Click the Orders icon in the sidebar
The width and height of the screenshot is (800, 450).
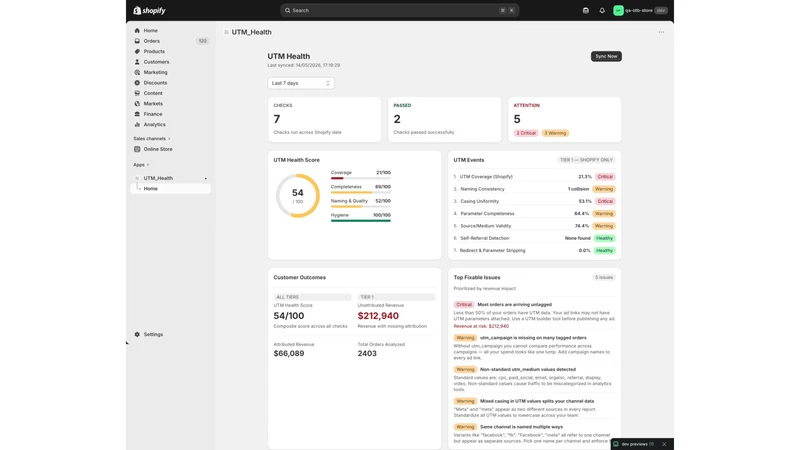click(137, 41)
